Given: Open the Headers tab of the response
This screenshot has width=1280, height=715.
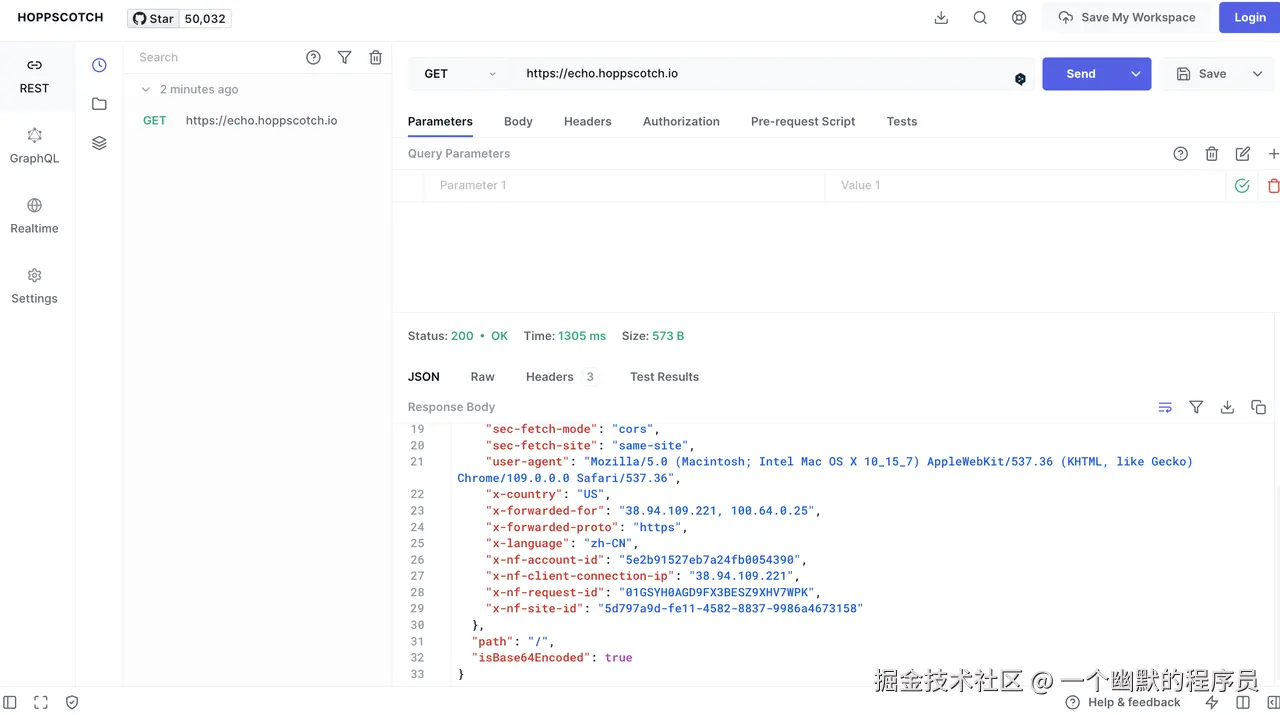Looking at the screenshot, I should click(549, 377).
